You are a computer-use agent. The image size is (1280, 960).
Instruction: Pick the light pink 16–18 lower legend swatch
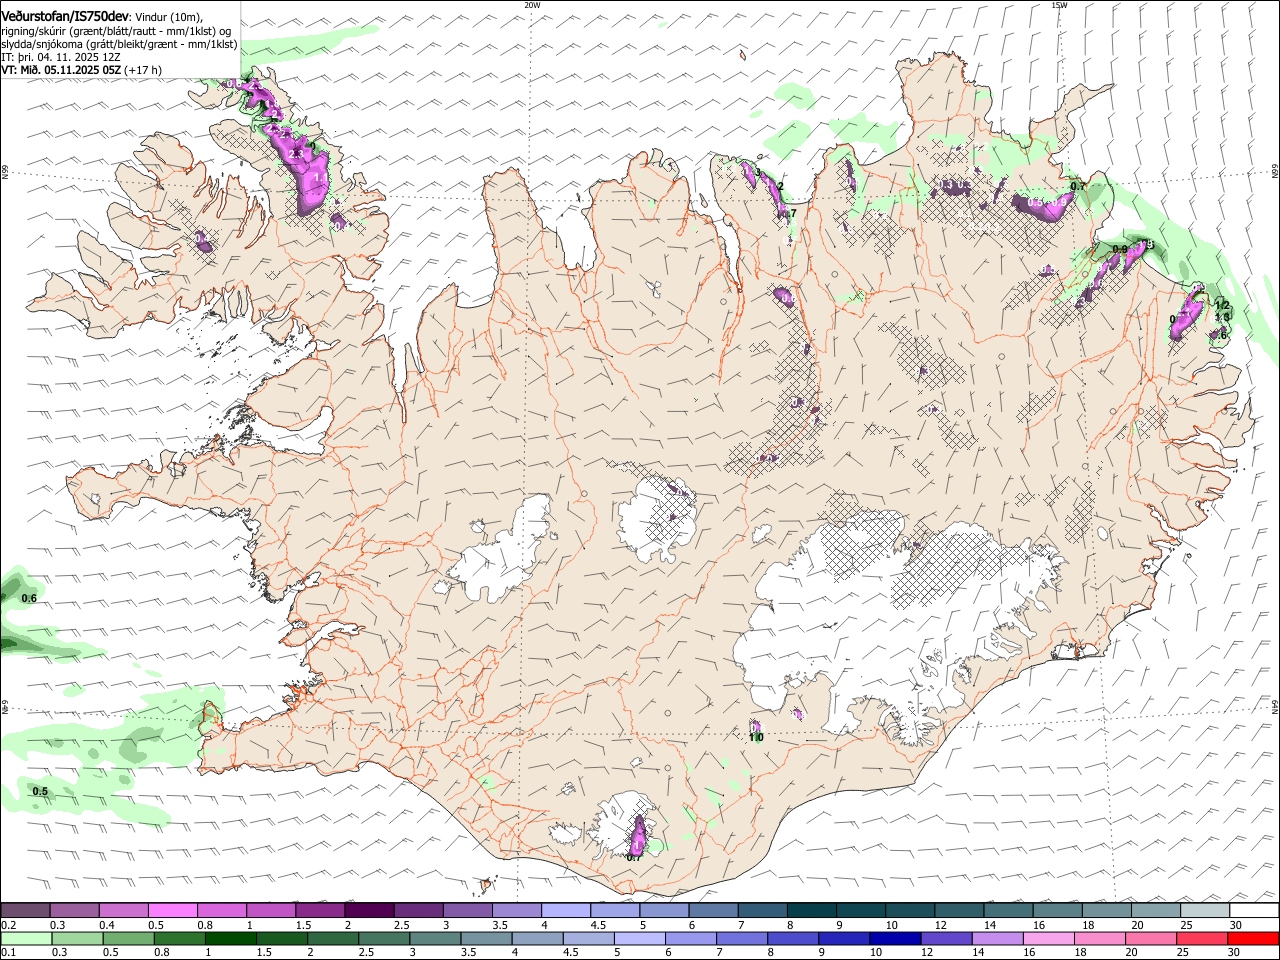tap(1049, 938)
